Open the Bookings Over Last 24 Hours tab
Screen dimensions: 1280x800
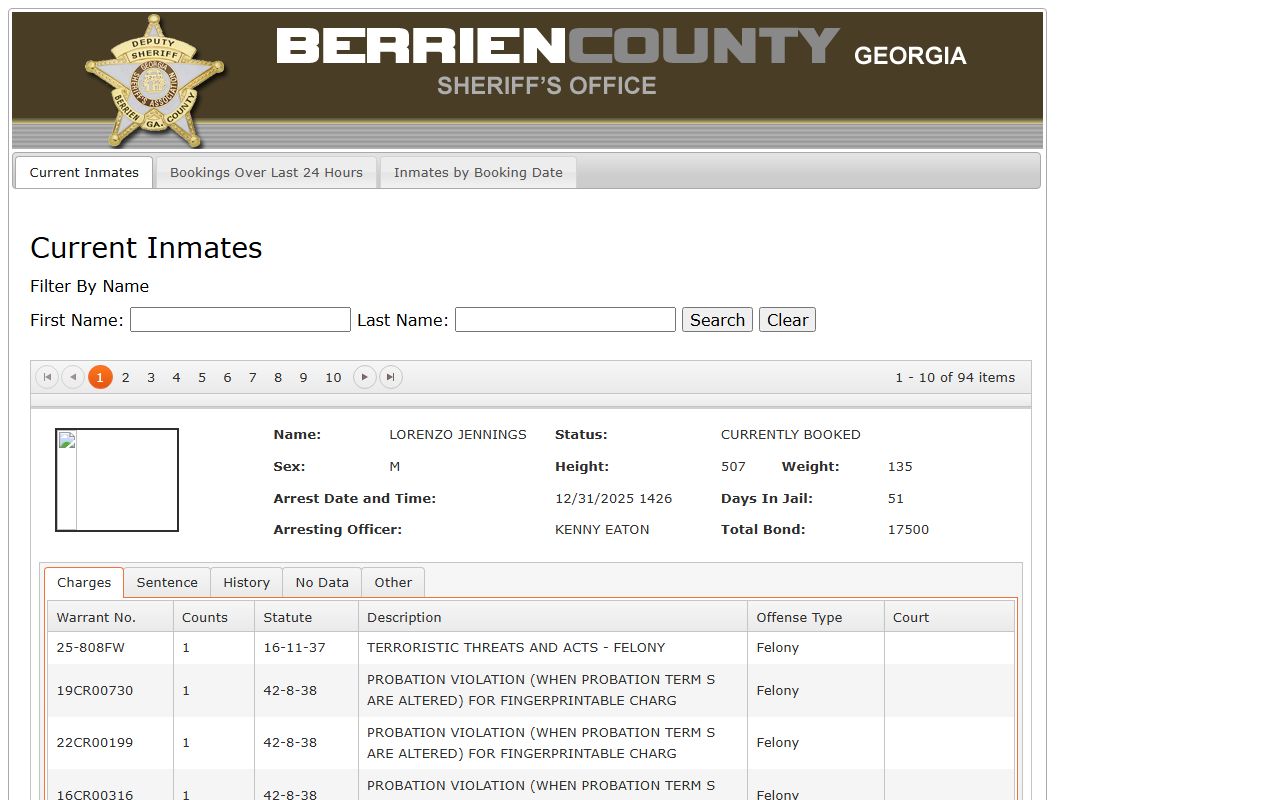pos(266,172)
